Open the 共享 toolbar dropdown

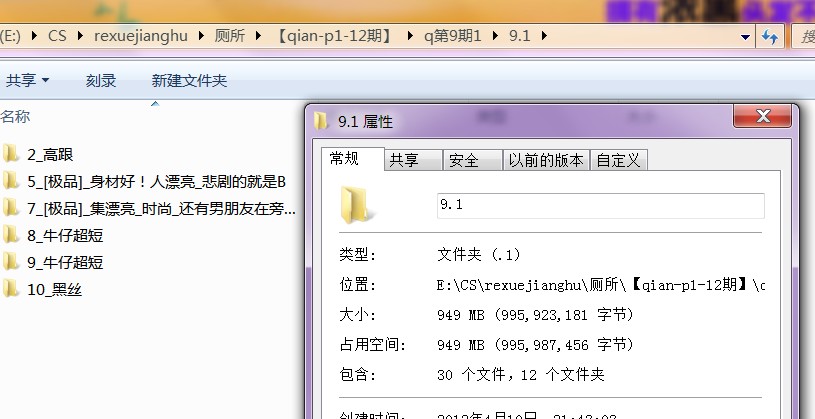pos(28,80)
